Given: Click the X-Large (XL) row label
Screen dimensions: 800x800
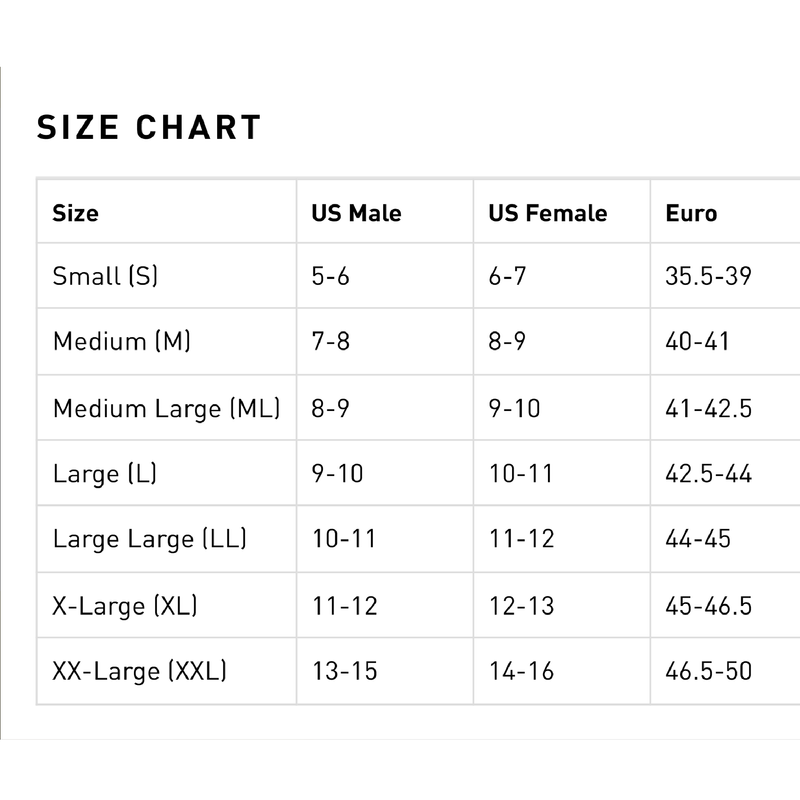Looking at the screenshot, I should click(x=124, y=606).
